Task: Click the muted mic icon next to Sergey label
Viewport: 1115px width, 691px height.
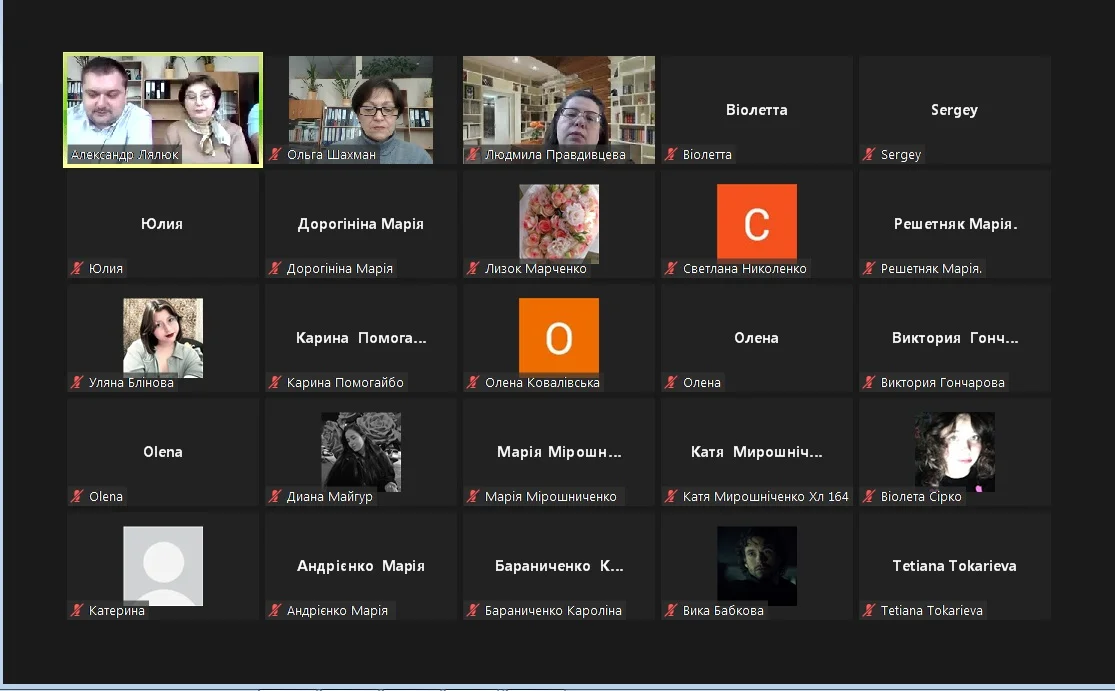Action: coord(869,154)
